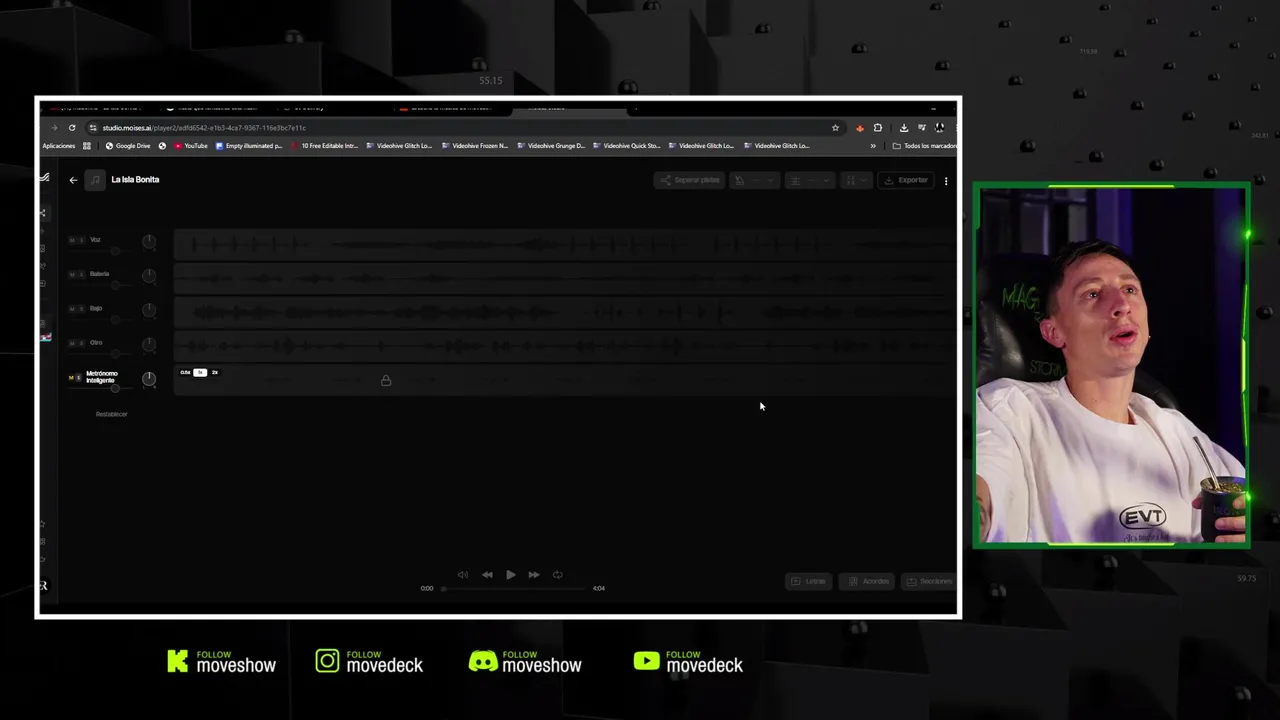
Task: Open the Letras panel
Action: [808, 581]
